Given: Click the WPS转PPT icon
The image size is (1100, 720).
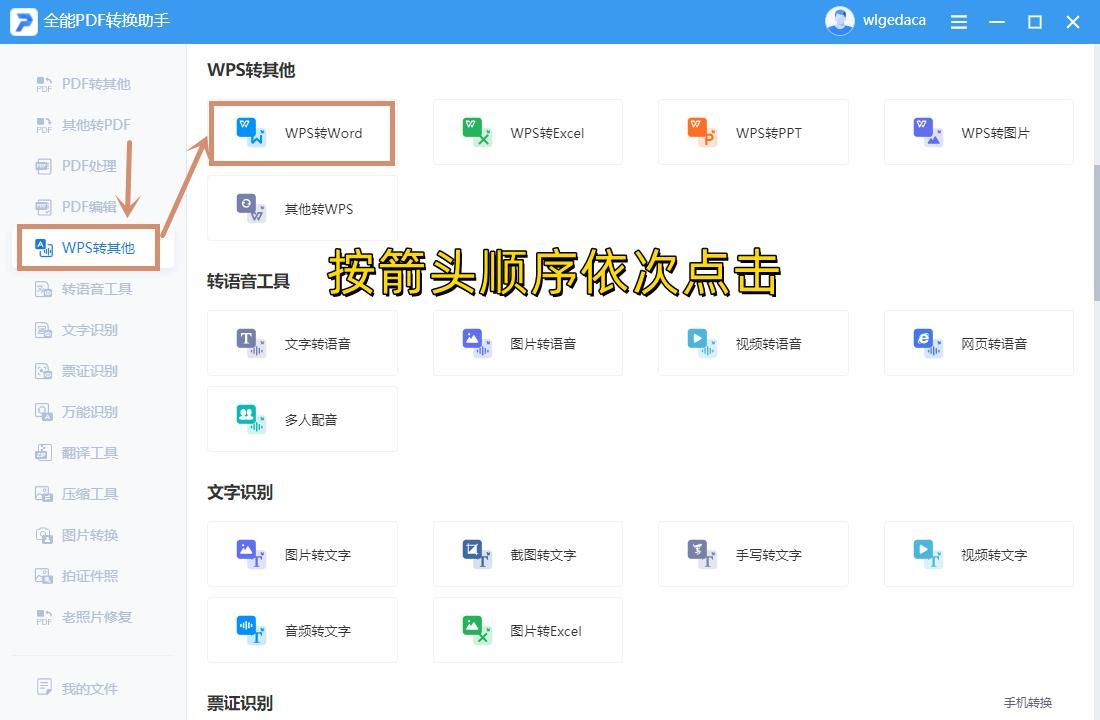Looking at the screenshot, I should (702, 132).
